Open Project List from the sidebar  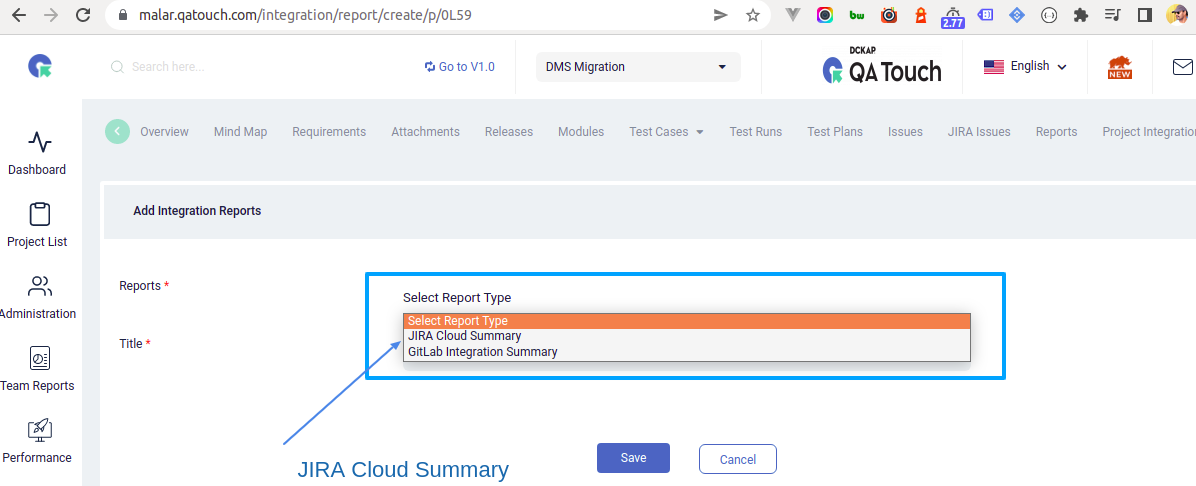point(37,226)
